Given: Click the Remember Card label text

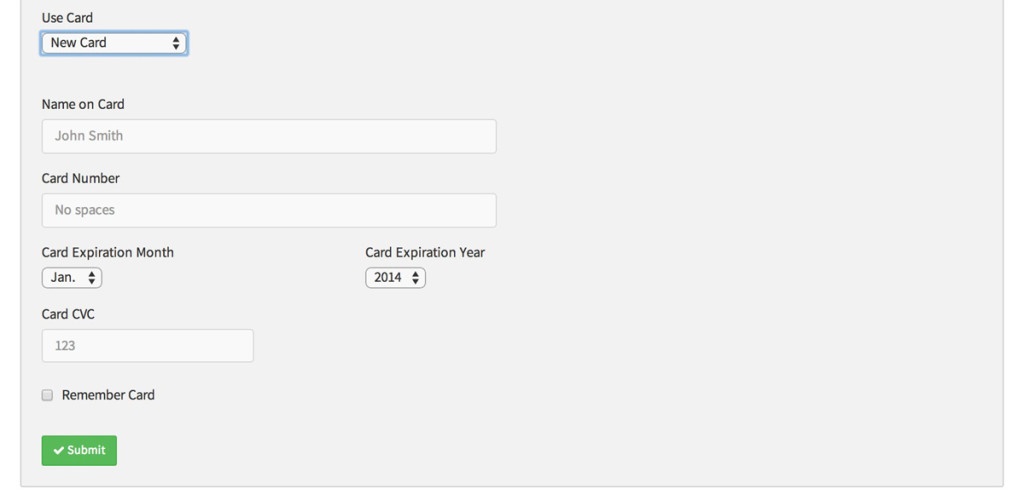Looking at the screenshot, I should pyautogui.click(x=108, y=395).
